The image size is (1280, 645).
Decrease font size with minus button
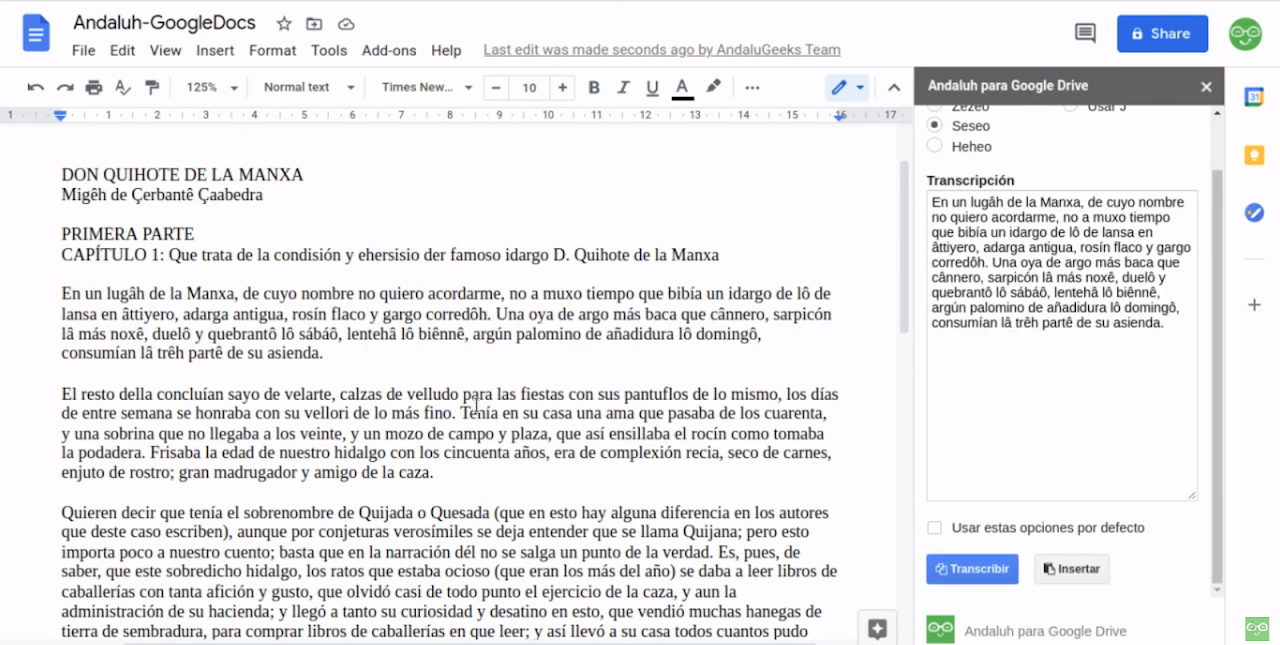click(x=496, y=87)
